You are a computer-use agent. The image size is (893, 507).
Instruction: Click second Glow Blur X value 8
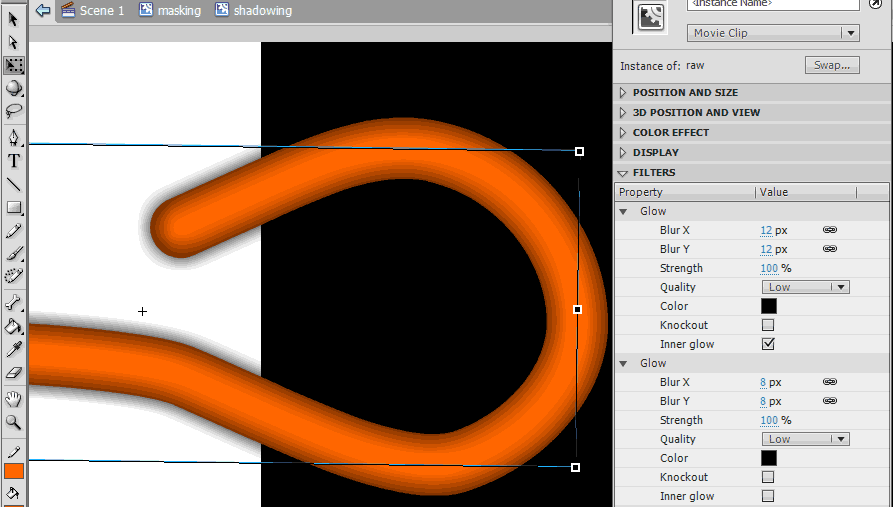tap(763, 382)
